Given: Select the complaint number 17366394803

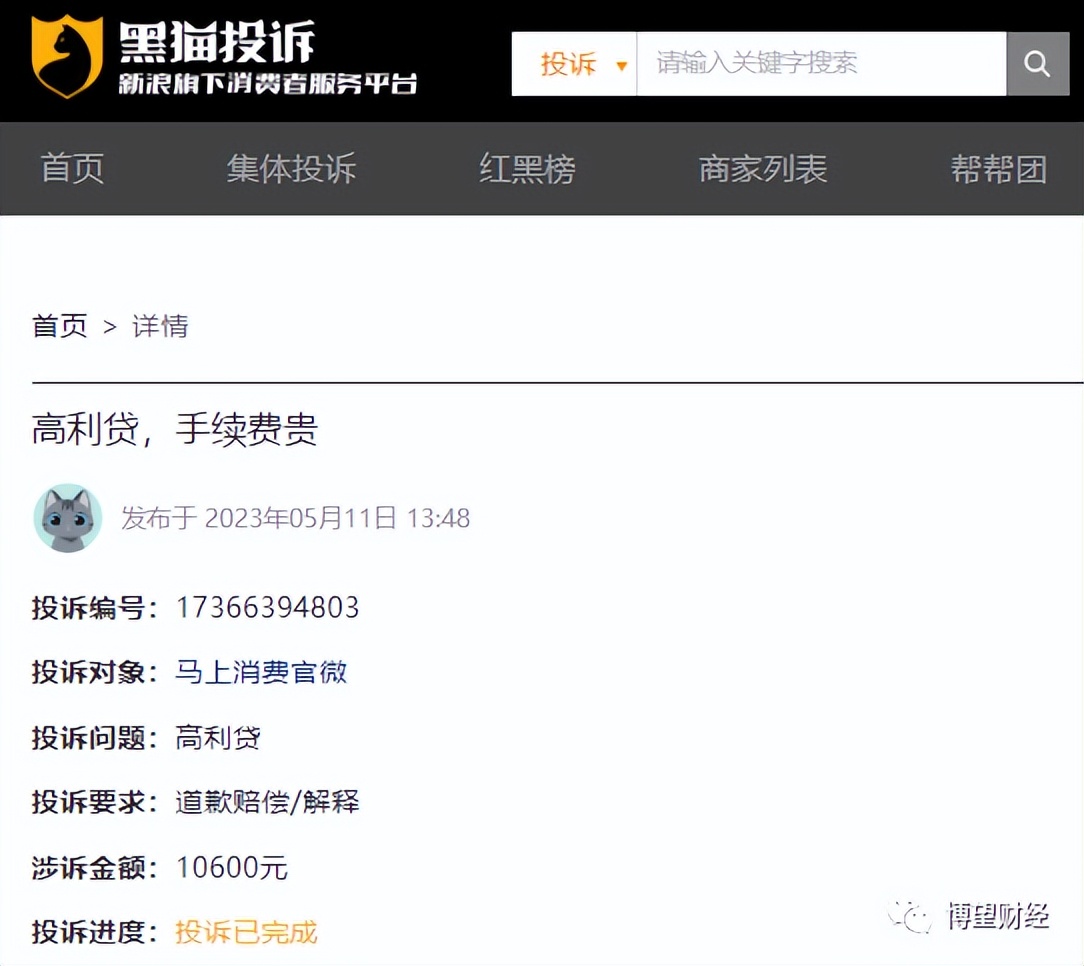Looking at the screenshot, I should 270,607.
